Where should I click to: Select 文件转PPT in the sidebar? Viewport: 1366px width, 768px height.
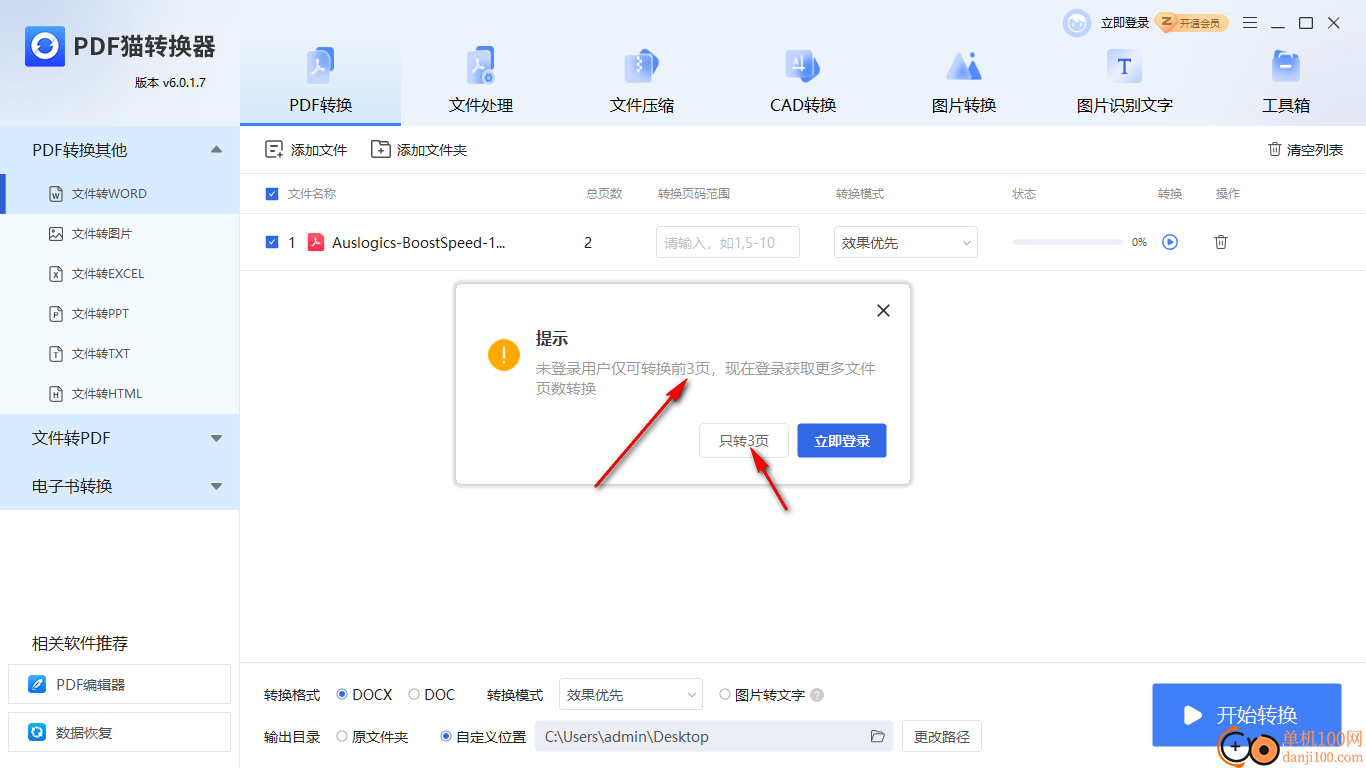click(120, 314)
